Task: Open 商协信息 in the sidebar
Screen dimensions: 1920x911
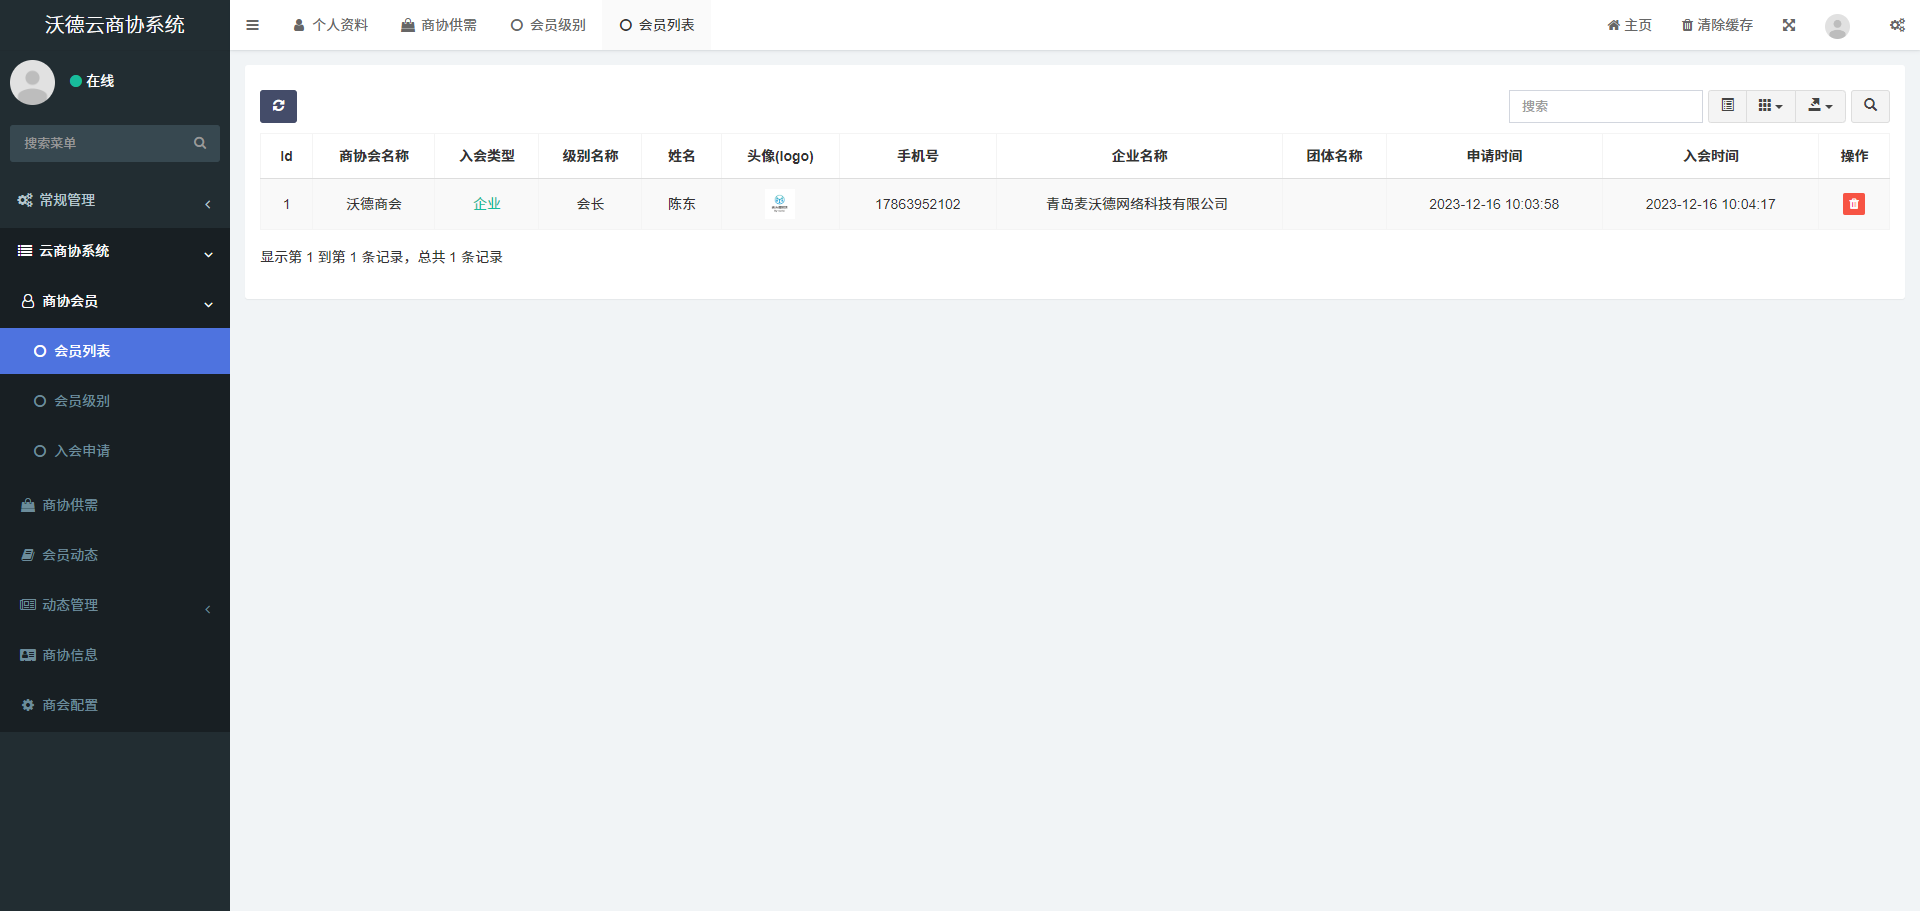Action: pyautogui.click(x=115, y=655)
